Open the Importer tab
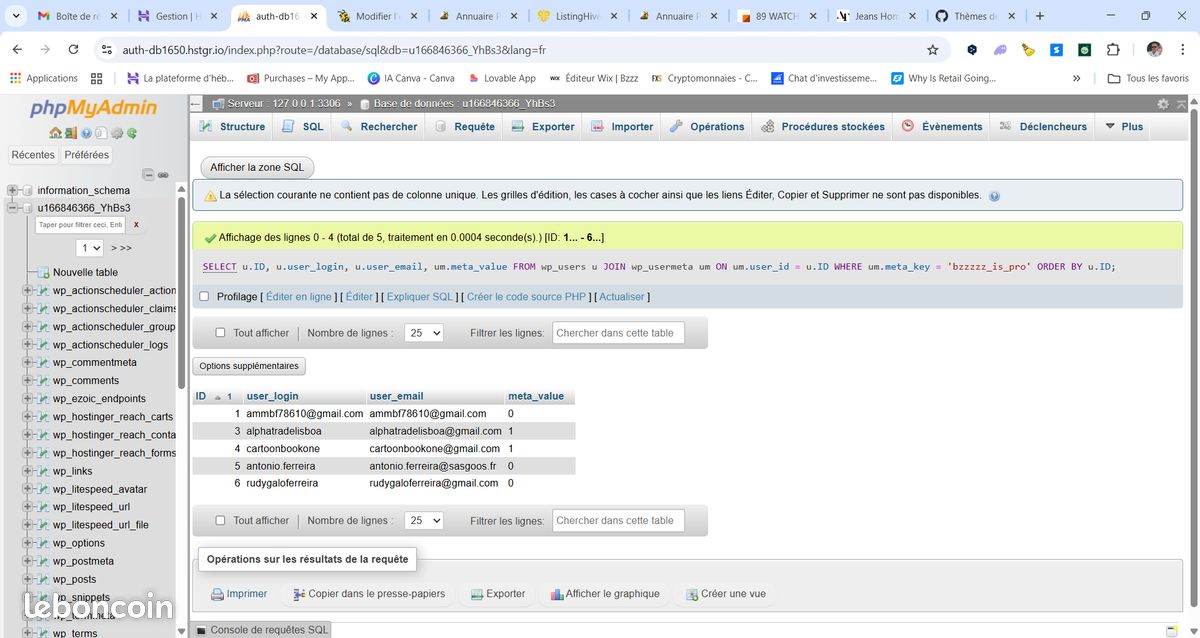 pos(622,126)
